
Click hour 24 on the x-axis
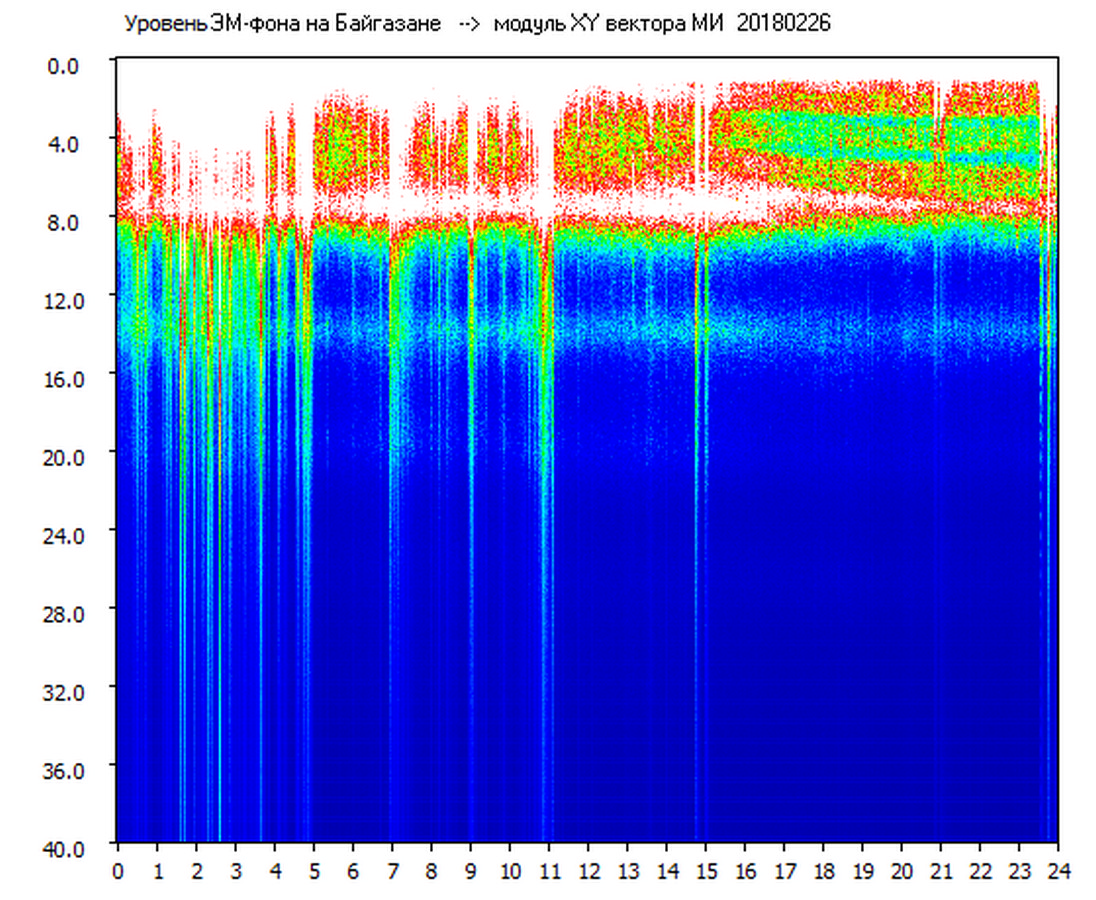point(1058,871)
